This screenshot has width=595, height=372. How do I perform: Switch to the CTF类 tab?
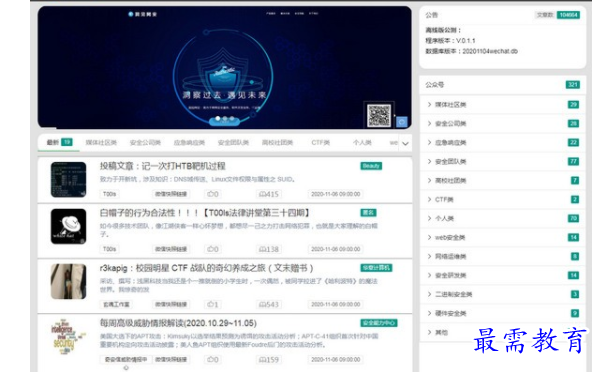click(x=321, y=143)
